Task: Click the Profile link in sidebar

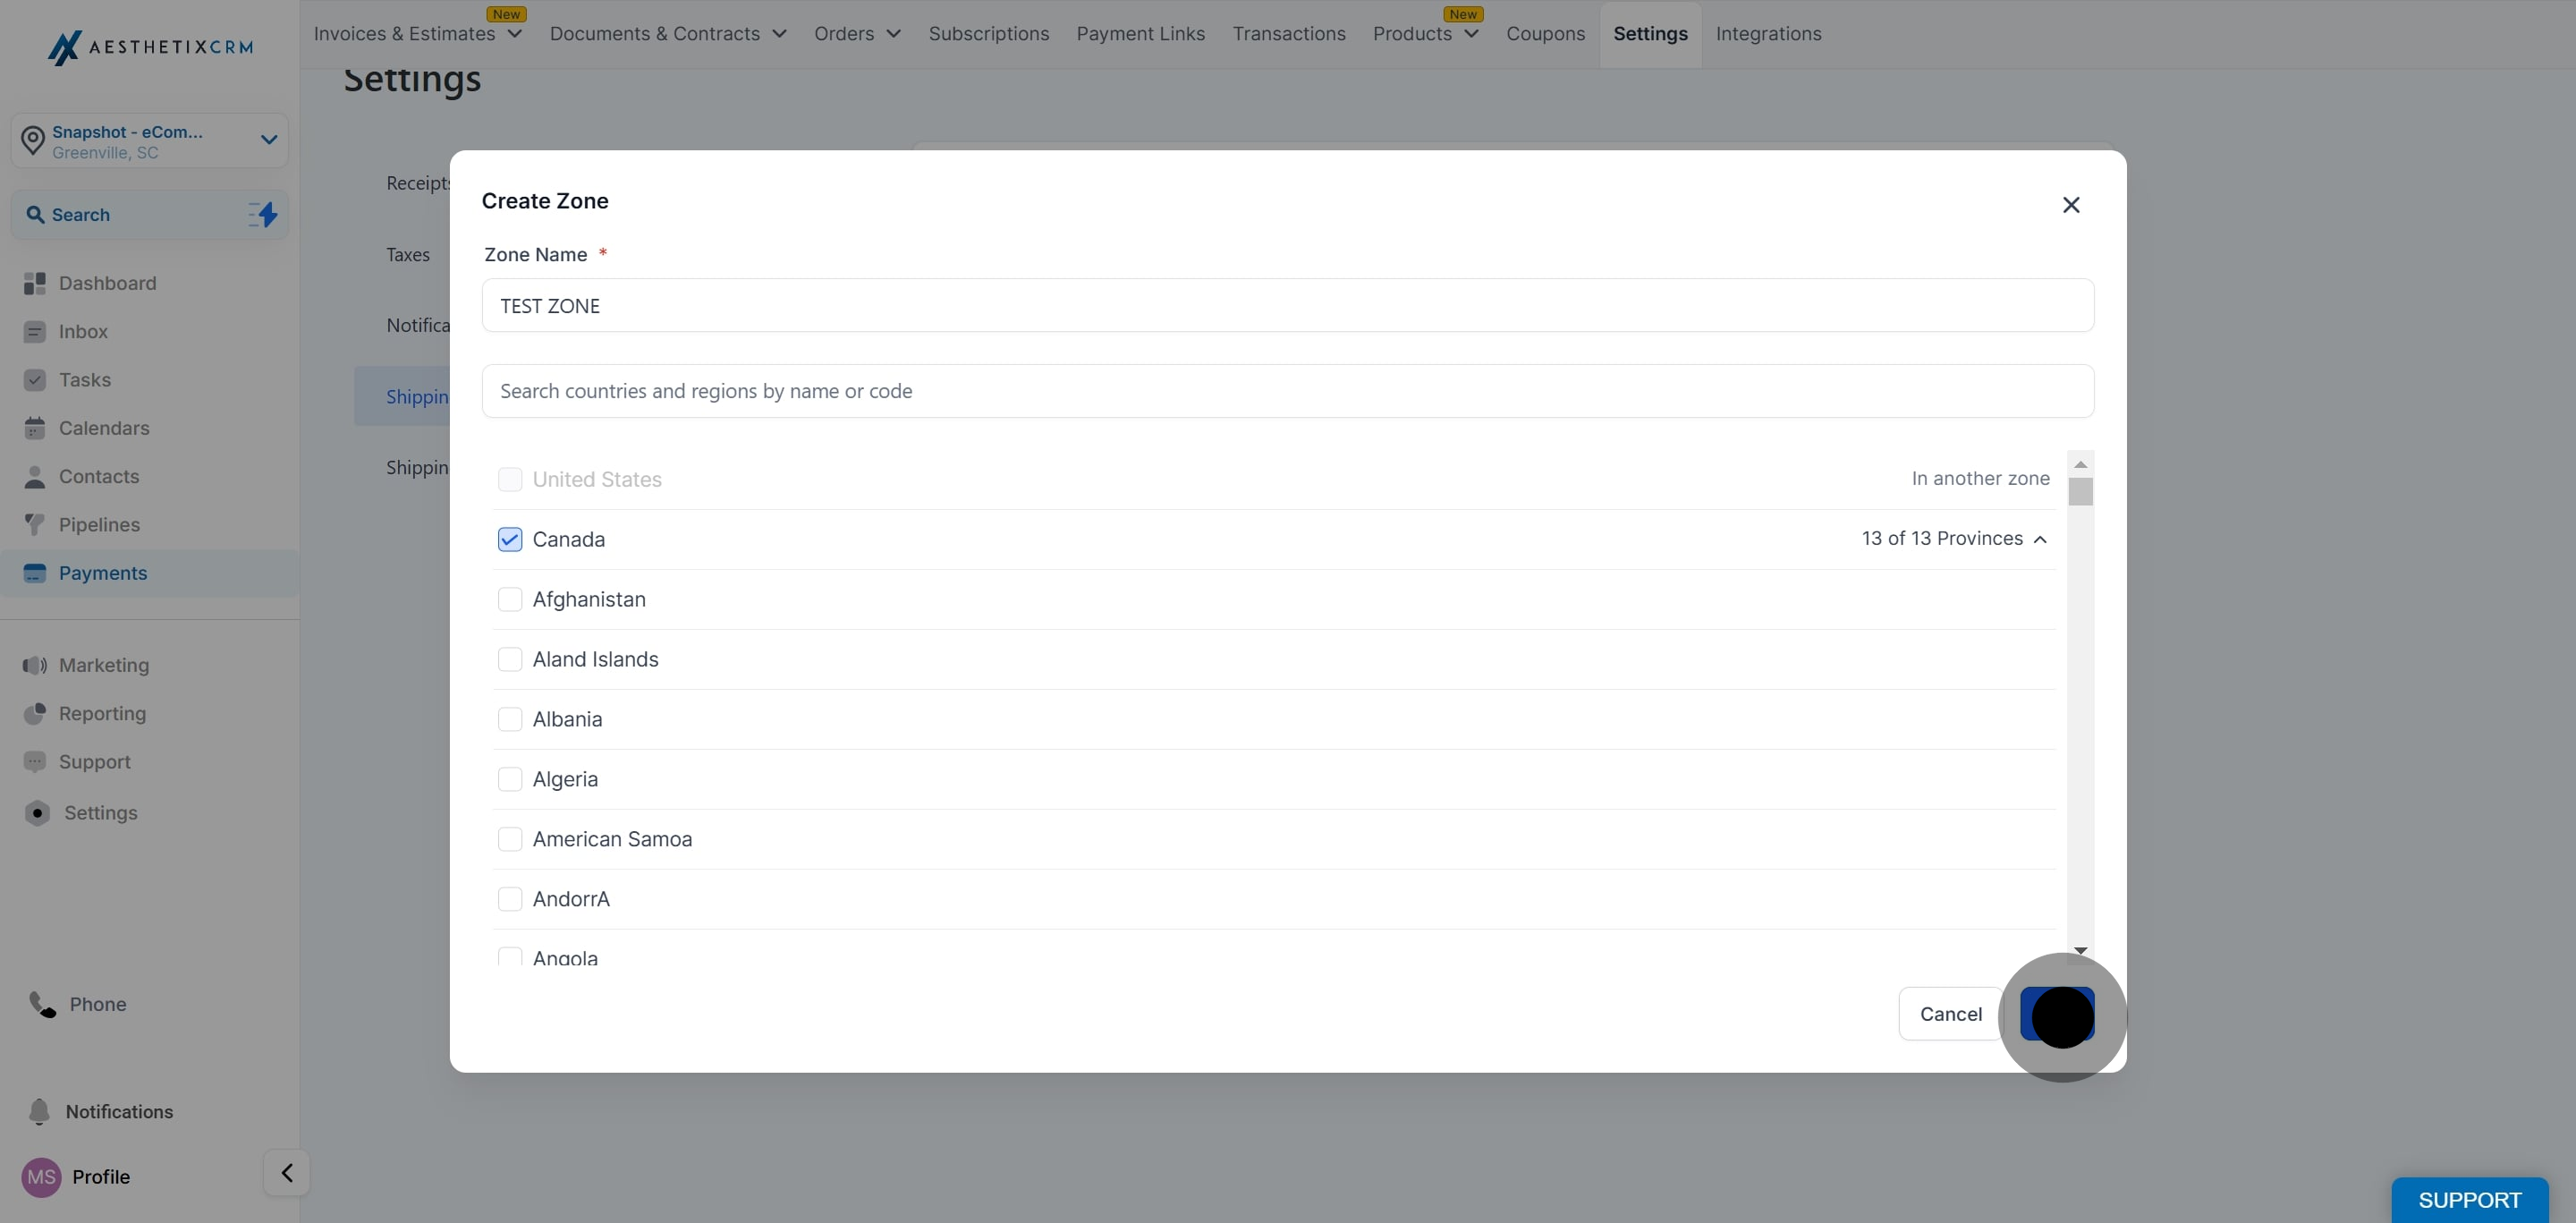Action: [x=101, y=1177]
